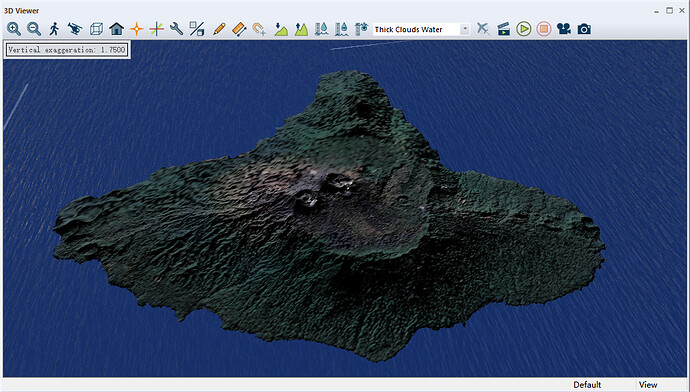690x392 pixels.
Task: Activate the helicopter fly mode icon
Action: 75,29
